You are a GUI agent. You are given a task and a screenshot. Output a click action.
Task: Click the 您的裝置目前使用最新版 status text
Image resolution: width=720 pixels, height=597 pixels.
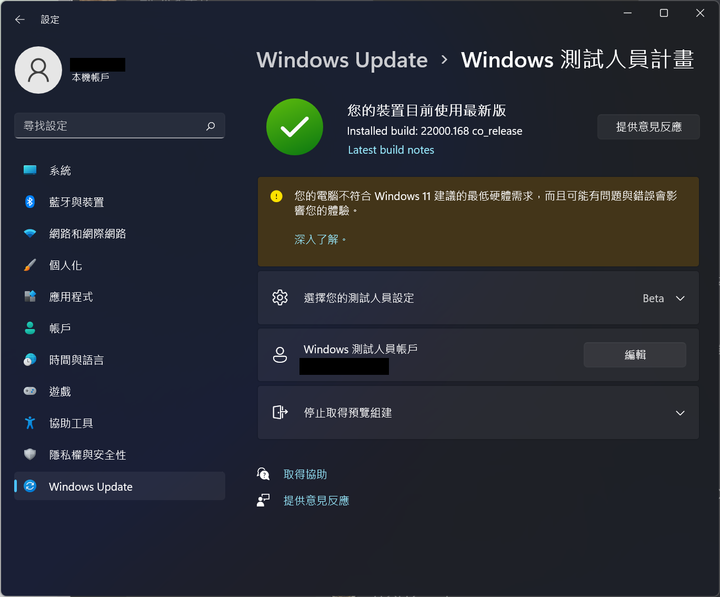click(x=427, y=110)
